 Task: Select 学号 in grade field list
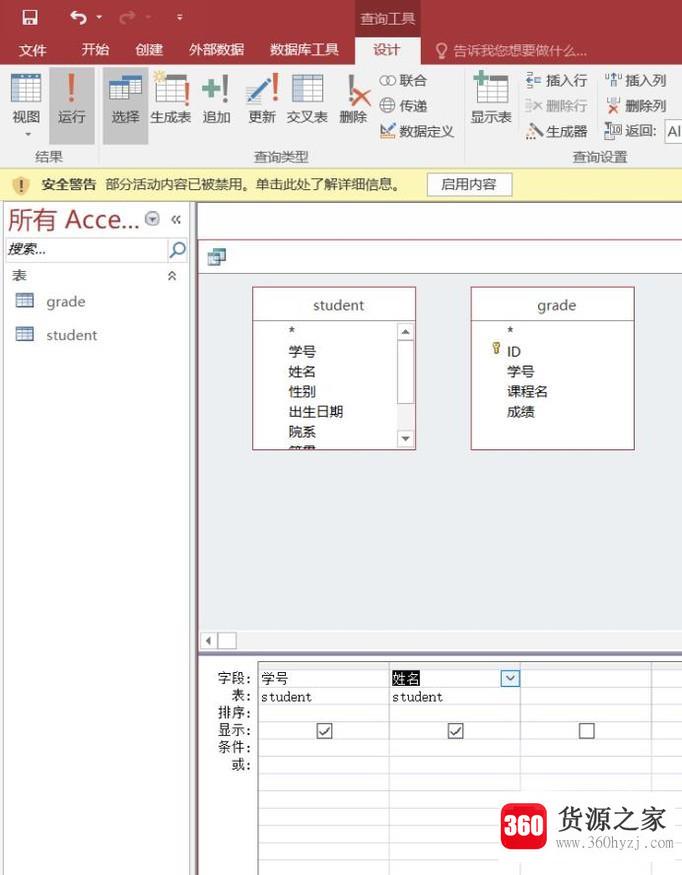(520, 372)
